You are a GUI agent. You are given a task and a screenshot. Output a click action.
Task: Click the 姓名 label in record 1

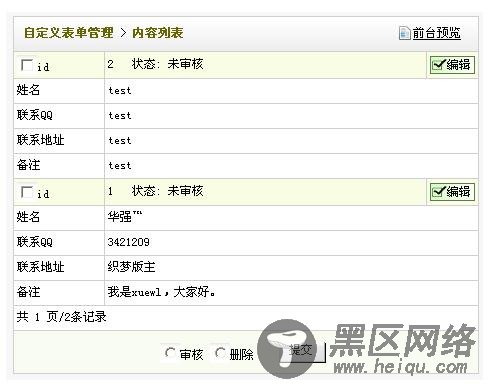[28, 217]
